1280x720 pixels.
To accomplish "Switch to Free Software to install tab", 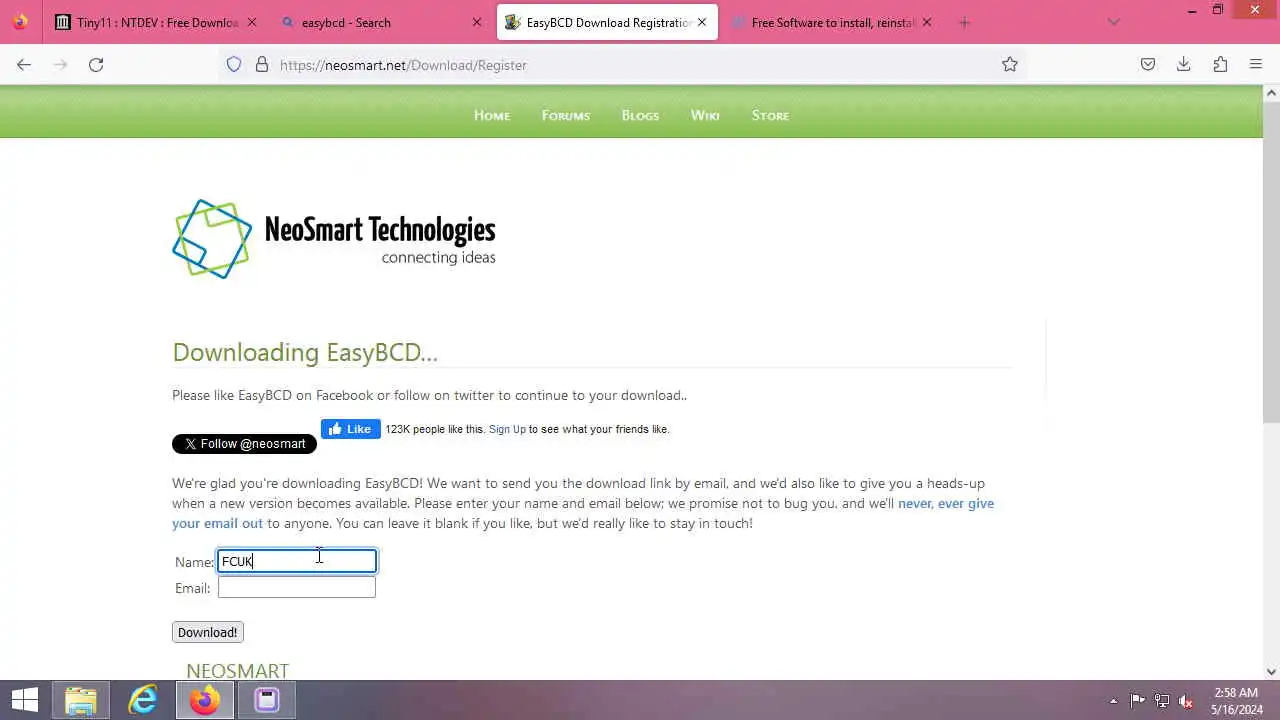I will [831, 22].
